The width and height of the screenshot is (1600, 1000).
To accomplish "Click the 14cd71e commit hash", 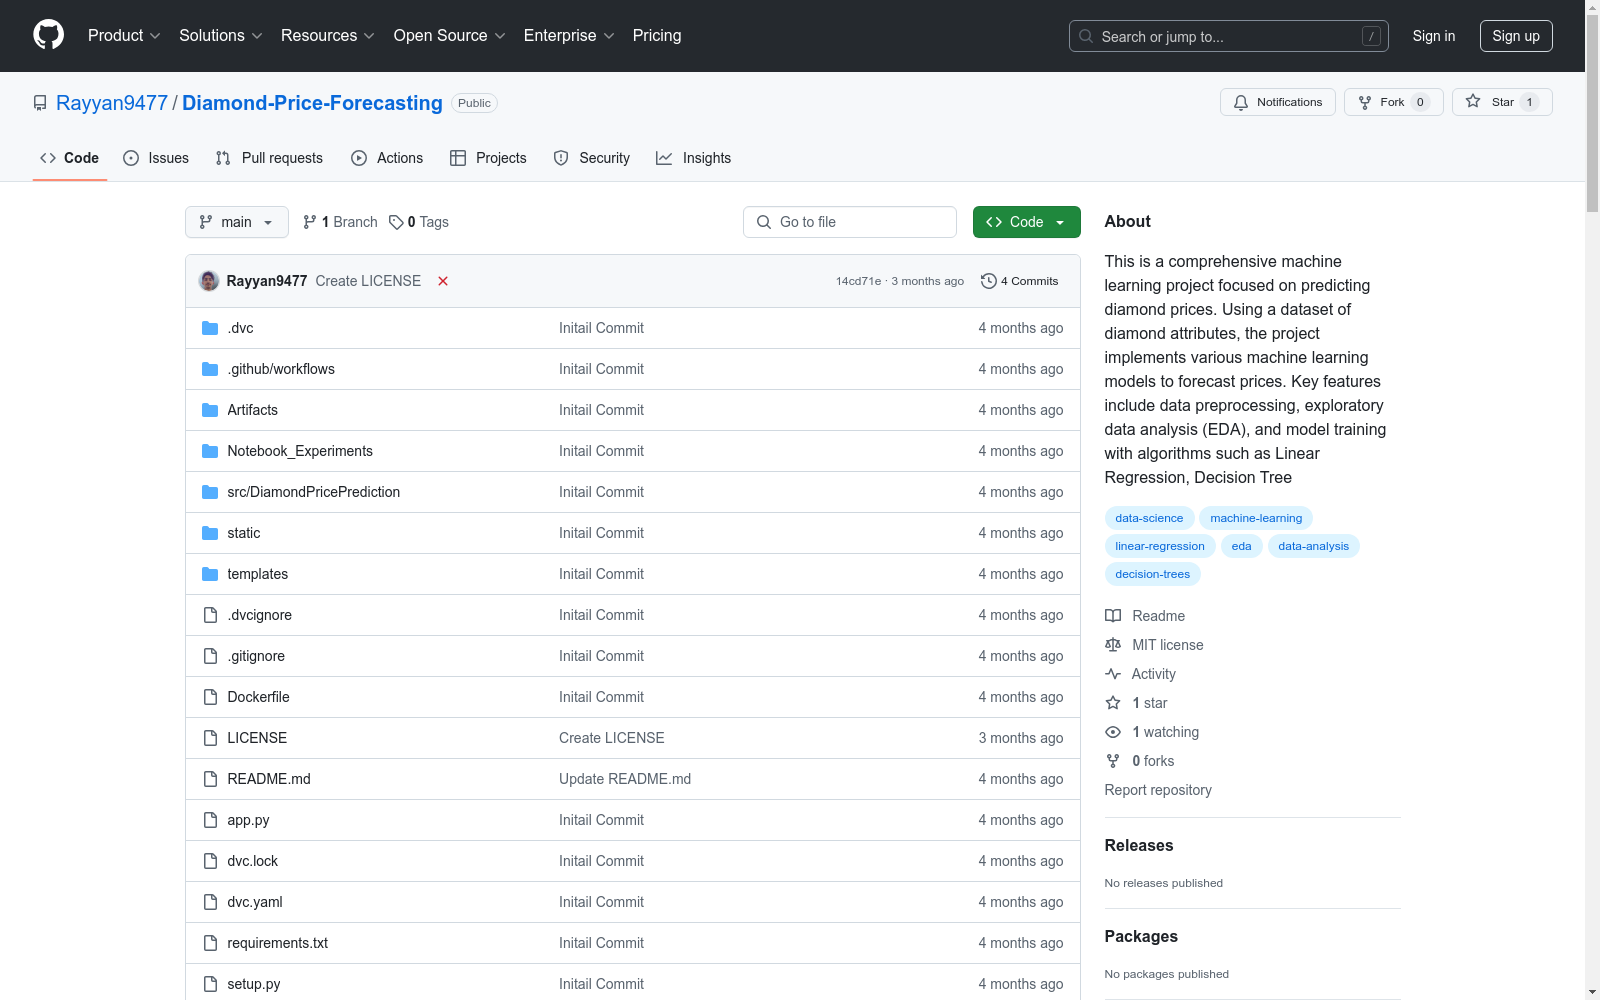I will (858, 281).
